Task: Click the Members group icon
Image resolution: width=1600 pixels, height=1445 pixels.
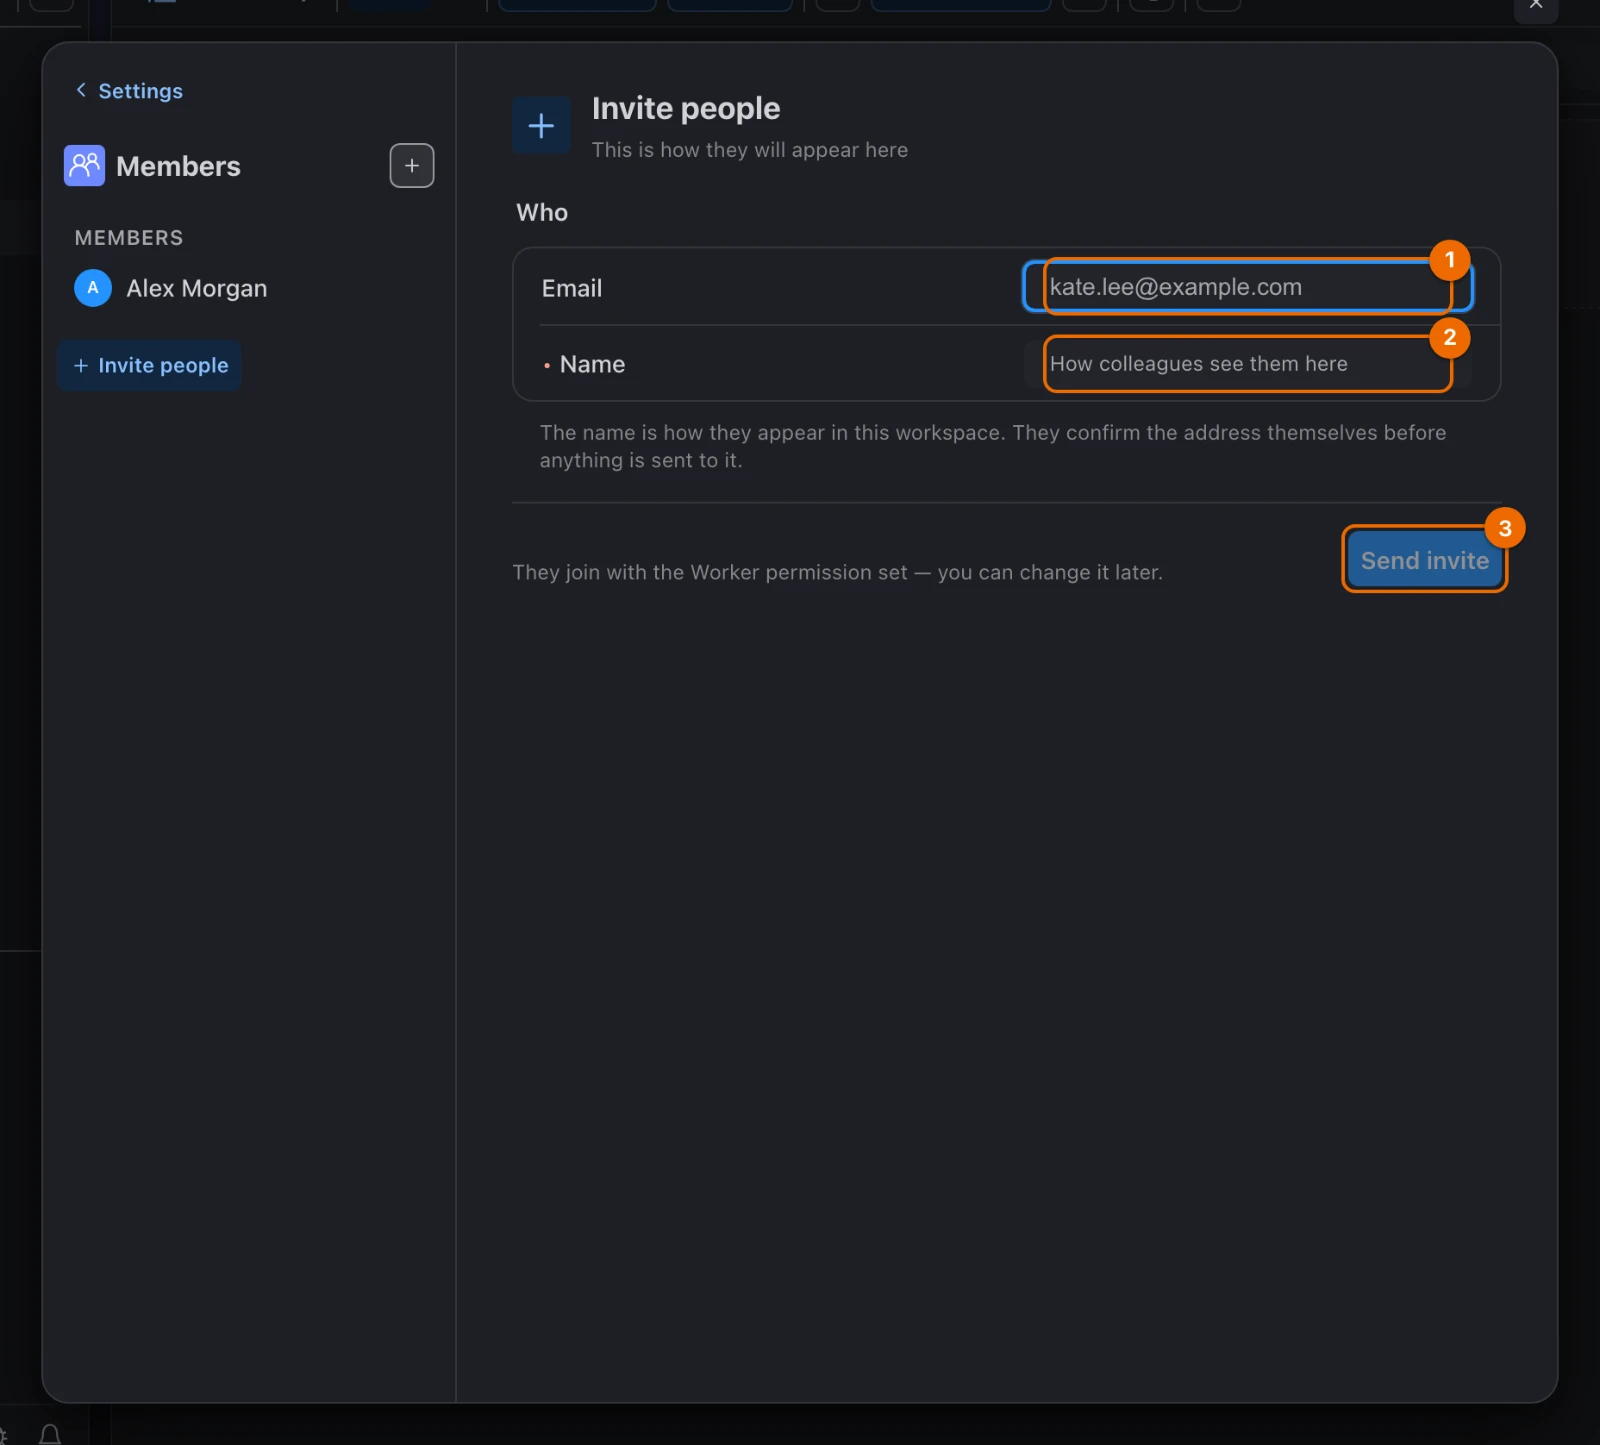Action: tap(84, 166)
